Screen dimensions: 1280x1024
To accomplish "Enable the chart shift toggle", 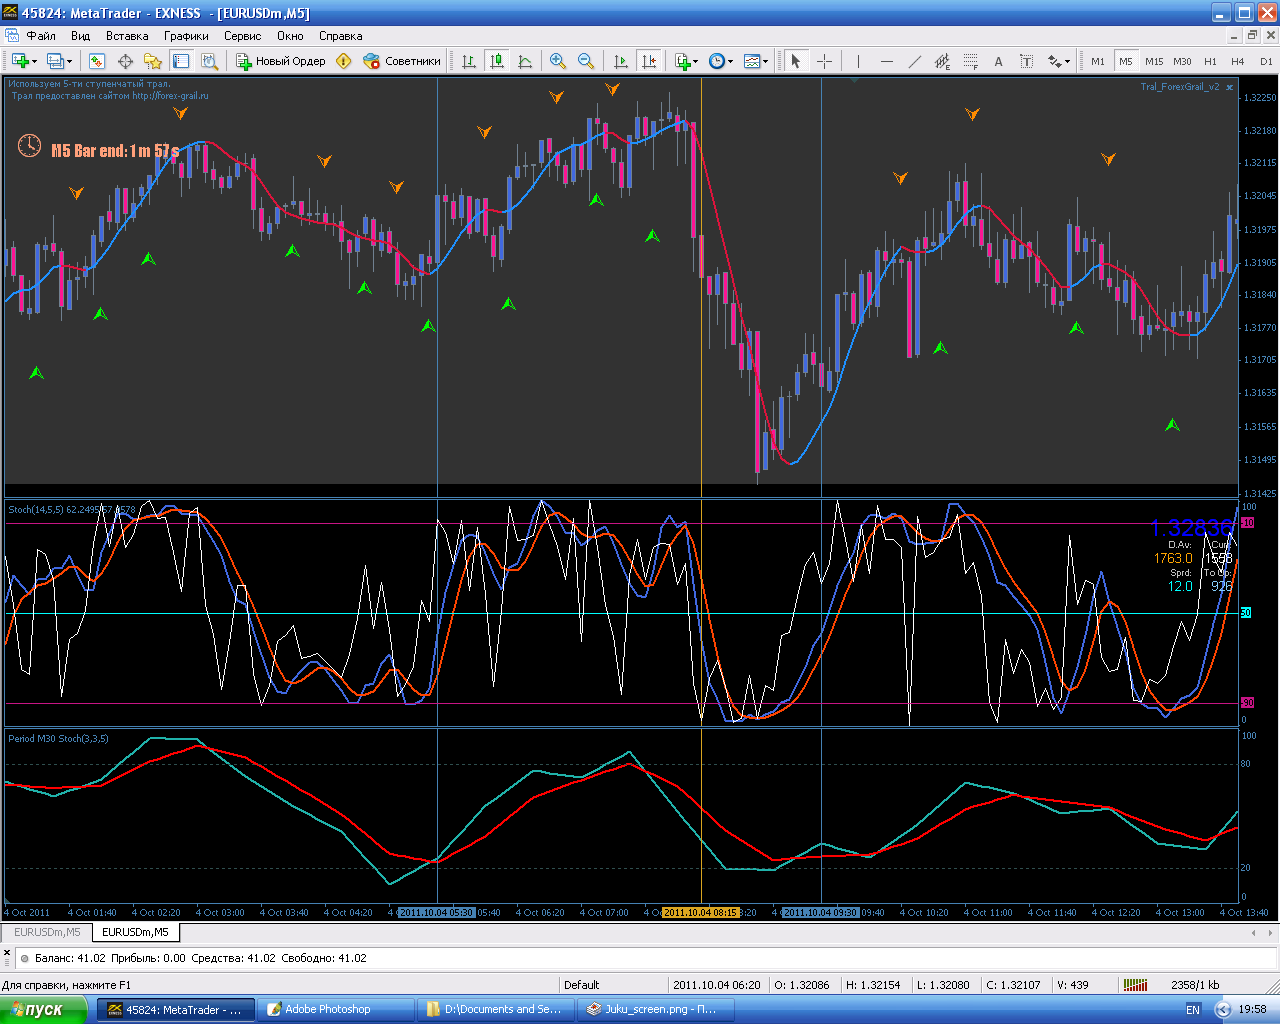I will tap(649, 61).
